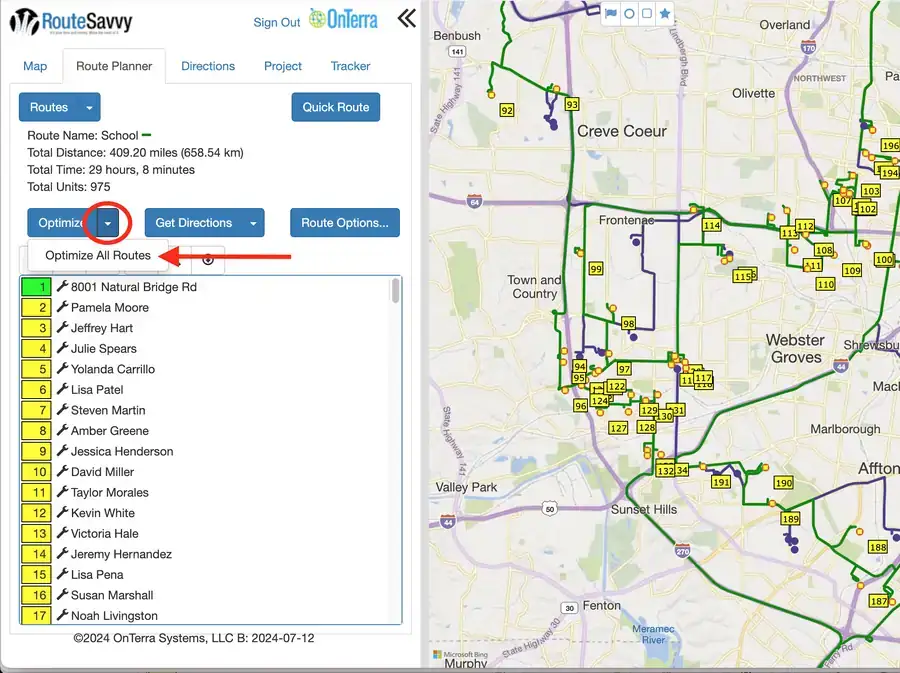Open the Tracker tab
900x673 pixels.
[350, 66]
